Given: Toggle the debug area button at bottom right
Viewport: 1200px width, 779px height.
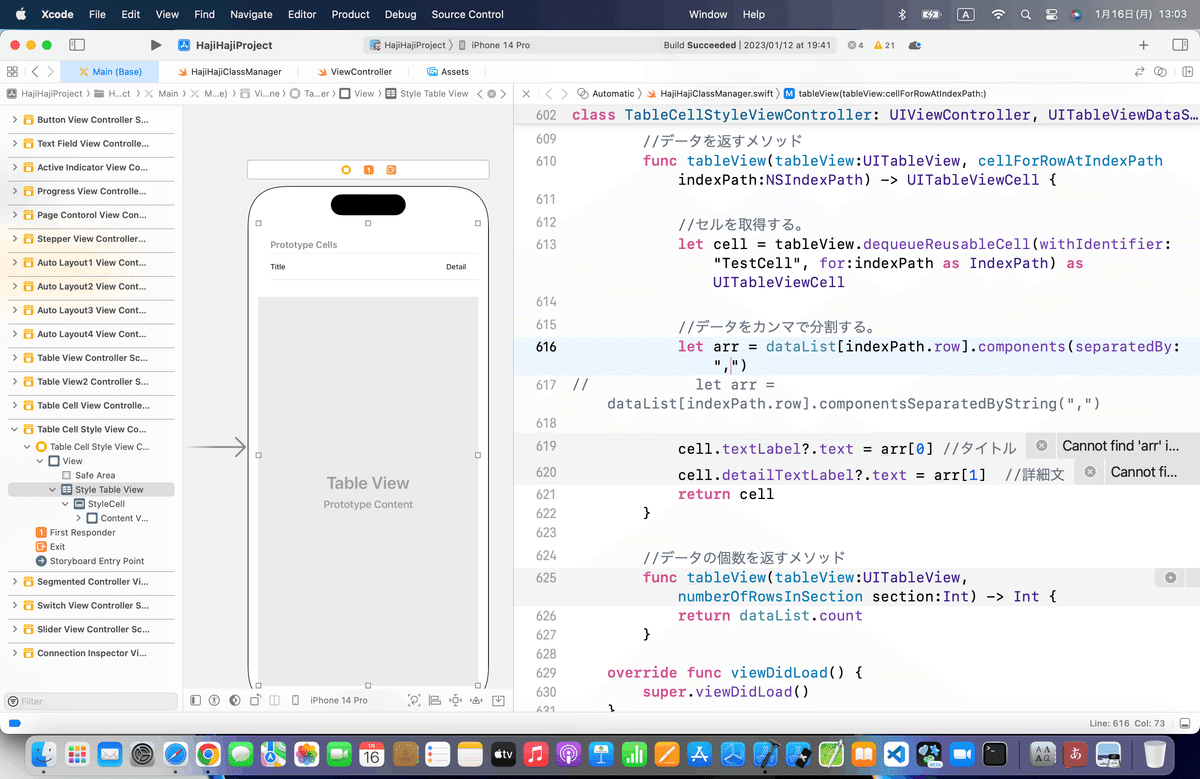Looking at the screenshot, I should (x=1185, y=723).
